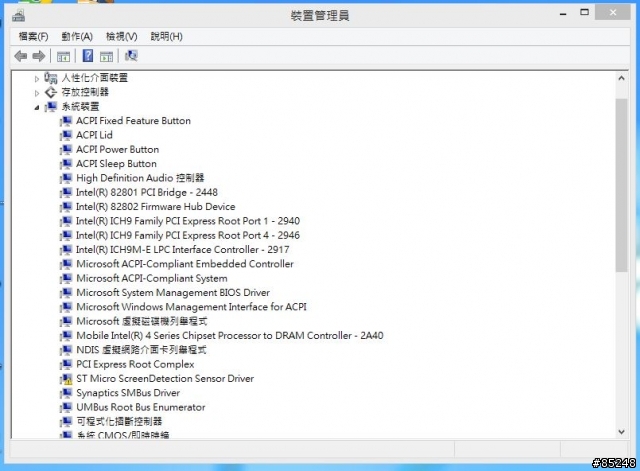640x471 pixels.
Task: Select ST Micro ScreenDetection Sensor Driver
Action: coord(165,378)
